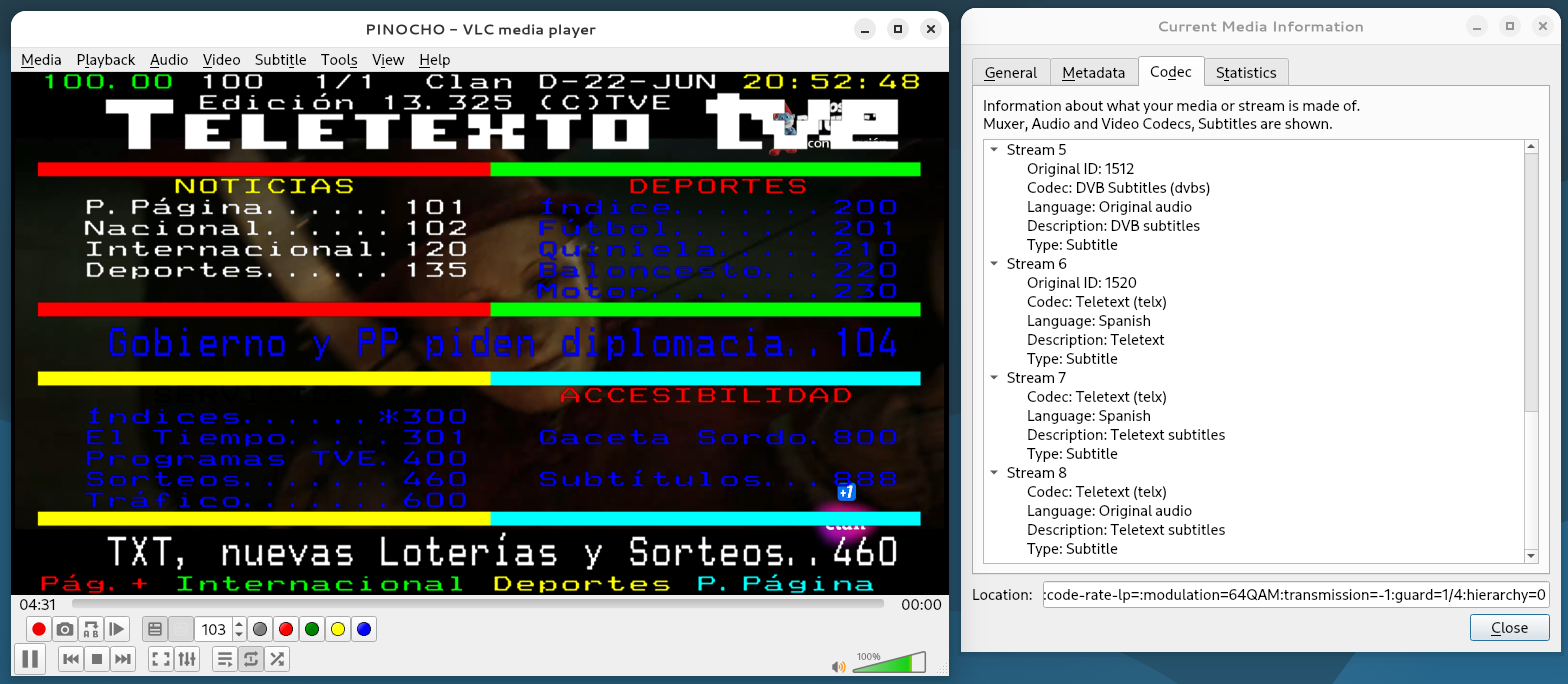Screen dimensions: 1568x684
Task: Maximize the Current Media Information window
Action: 1510,26
